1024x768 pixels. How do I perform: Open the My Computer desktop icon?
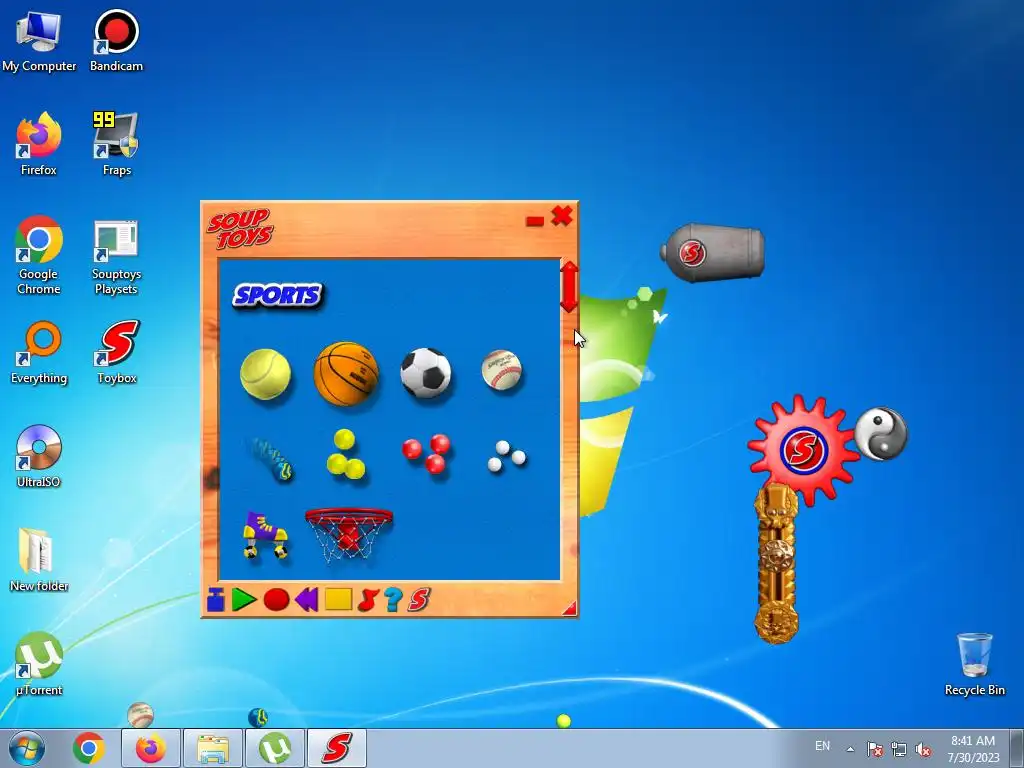pyautogui.click(x=39, y=41)
